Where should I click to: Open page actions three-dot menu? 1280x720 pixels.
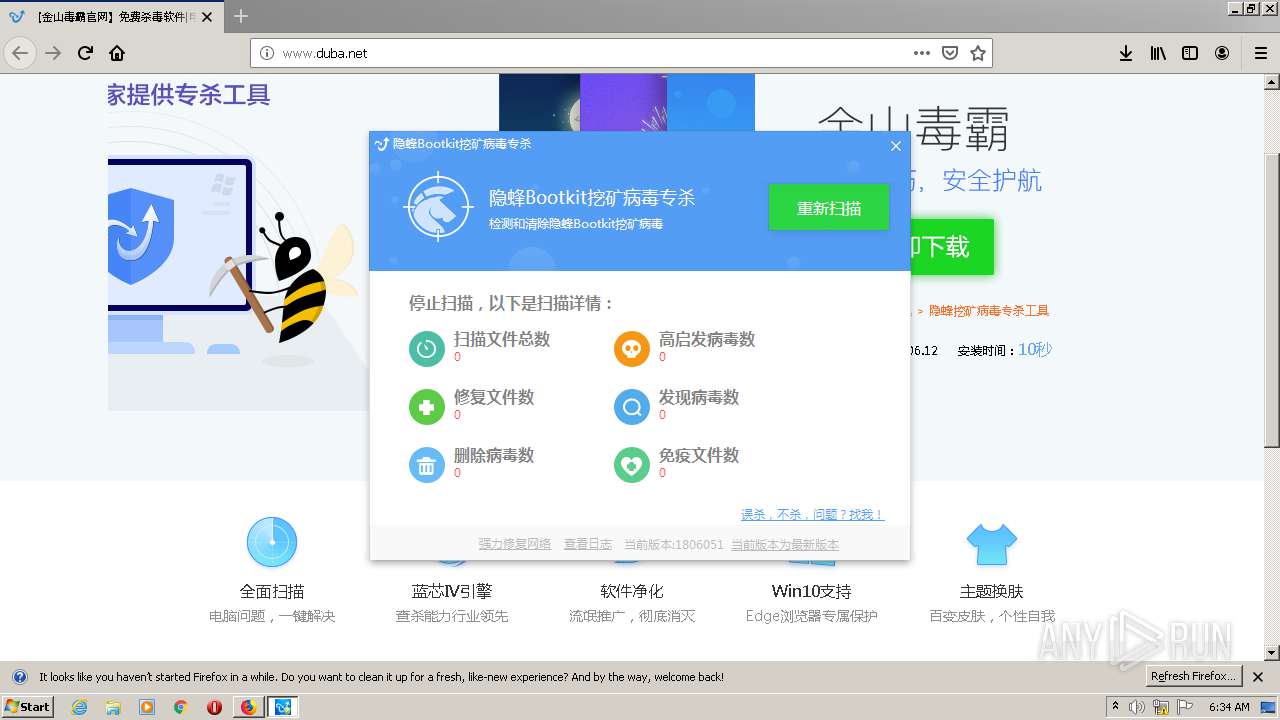point(922,53)
